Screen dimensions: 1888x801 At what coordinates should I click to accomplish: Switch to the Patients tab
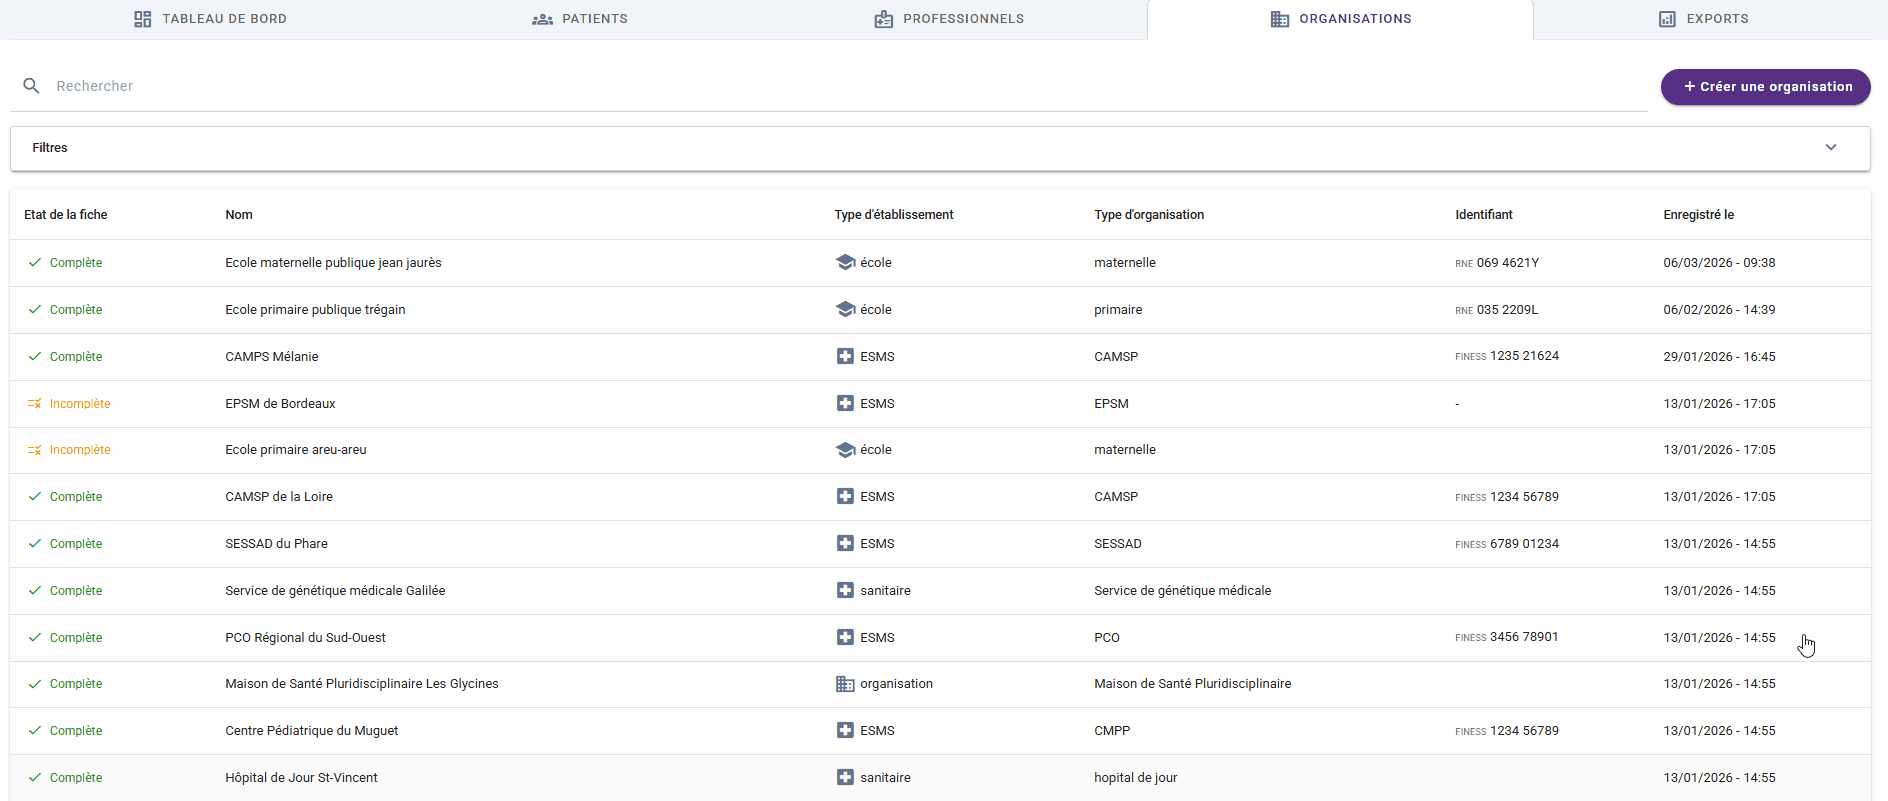point(580,19)
